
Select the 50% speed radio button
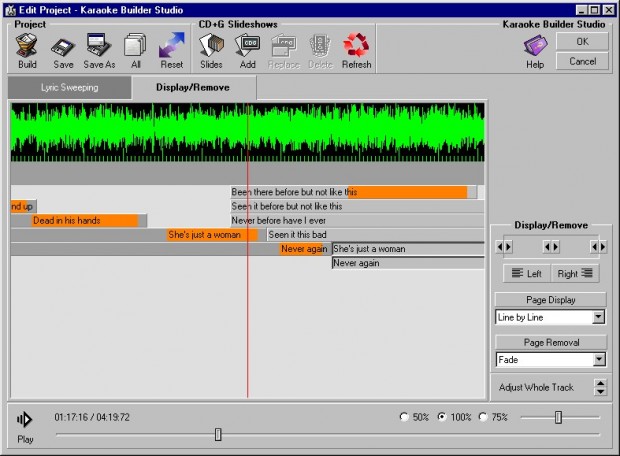pyautogui.click(x=404, y=417)
